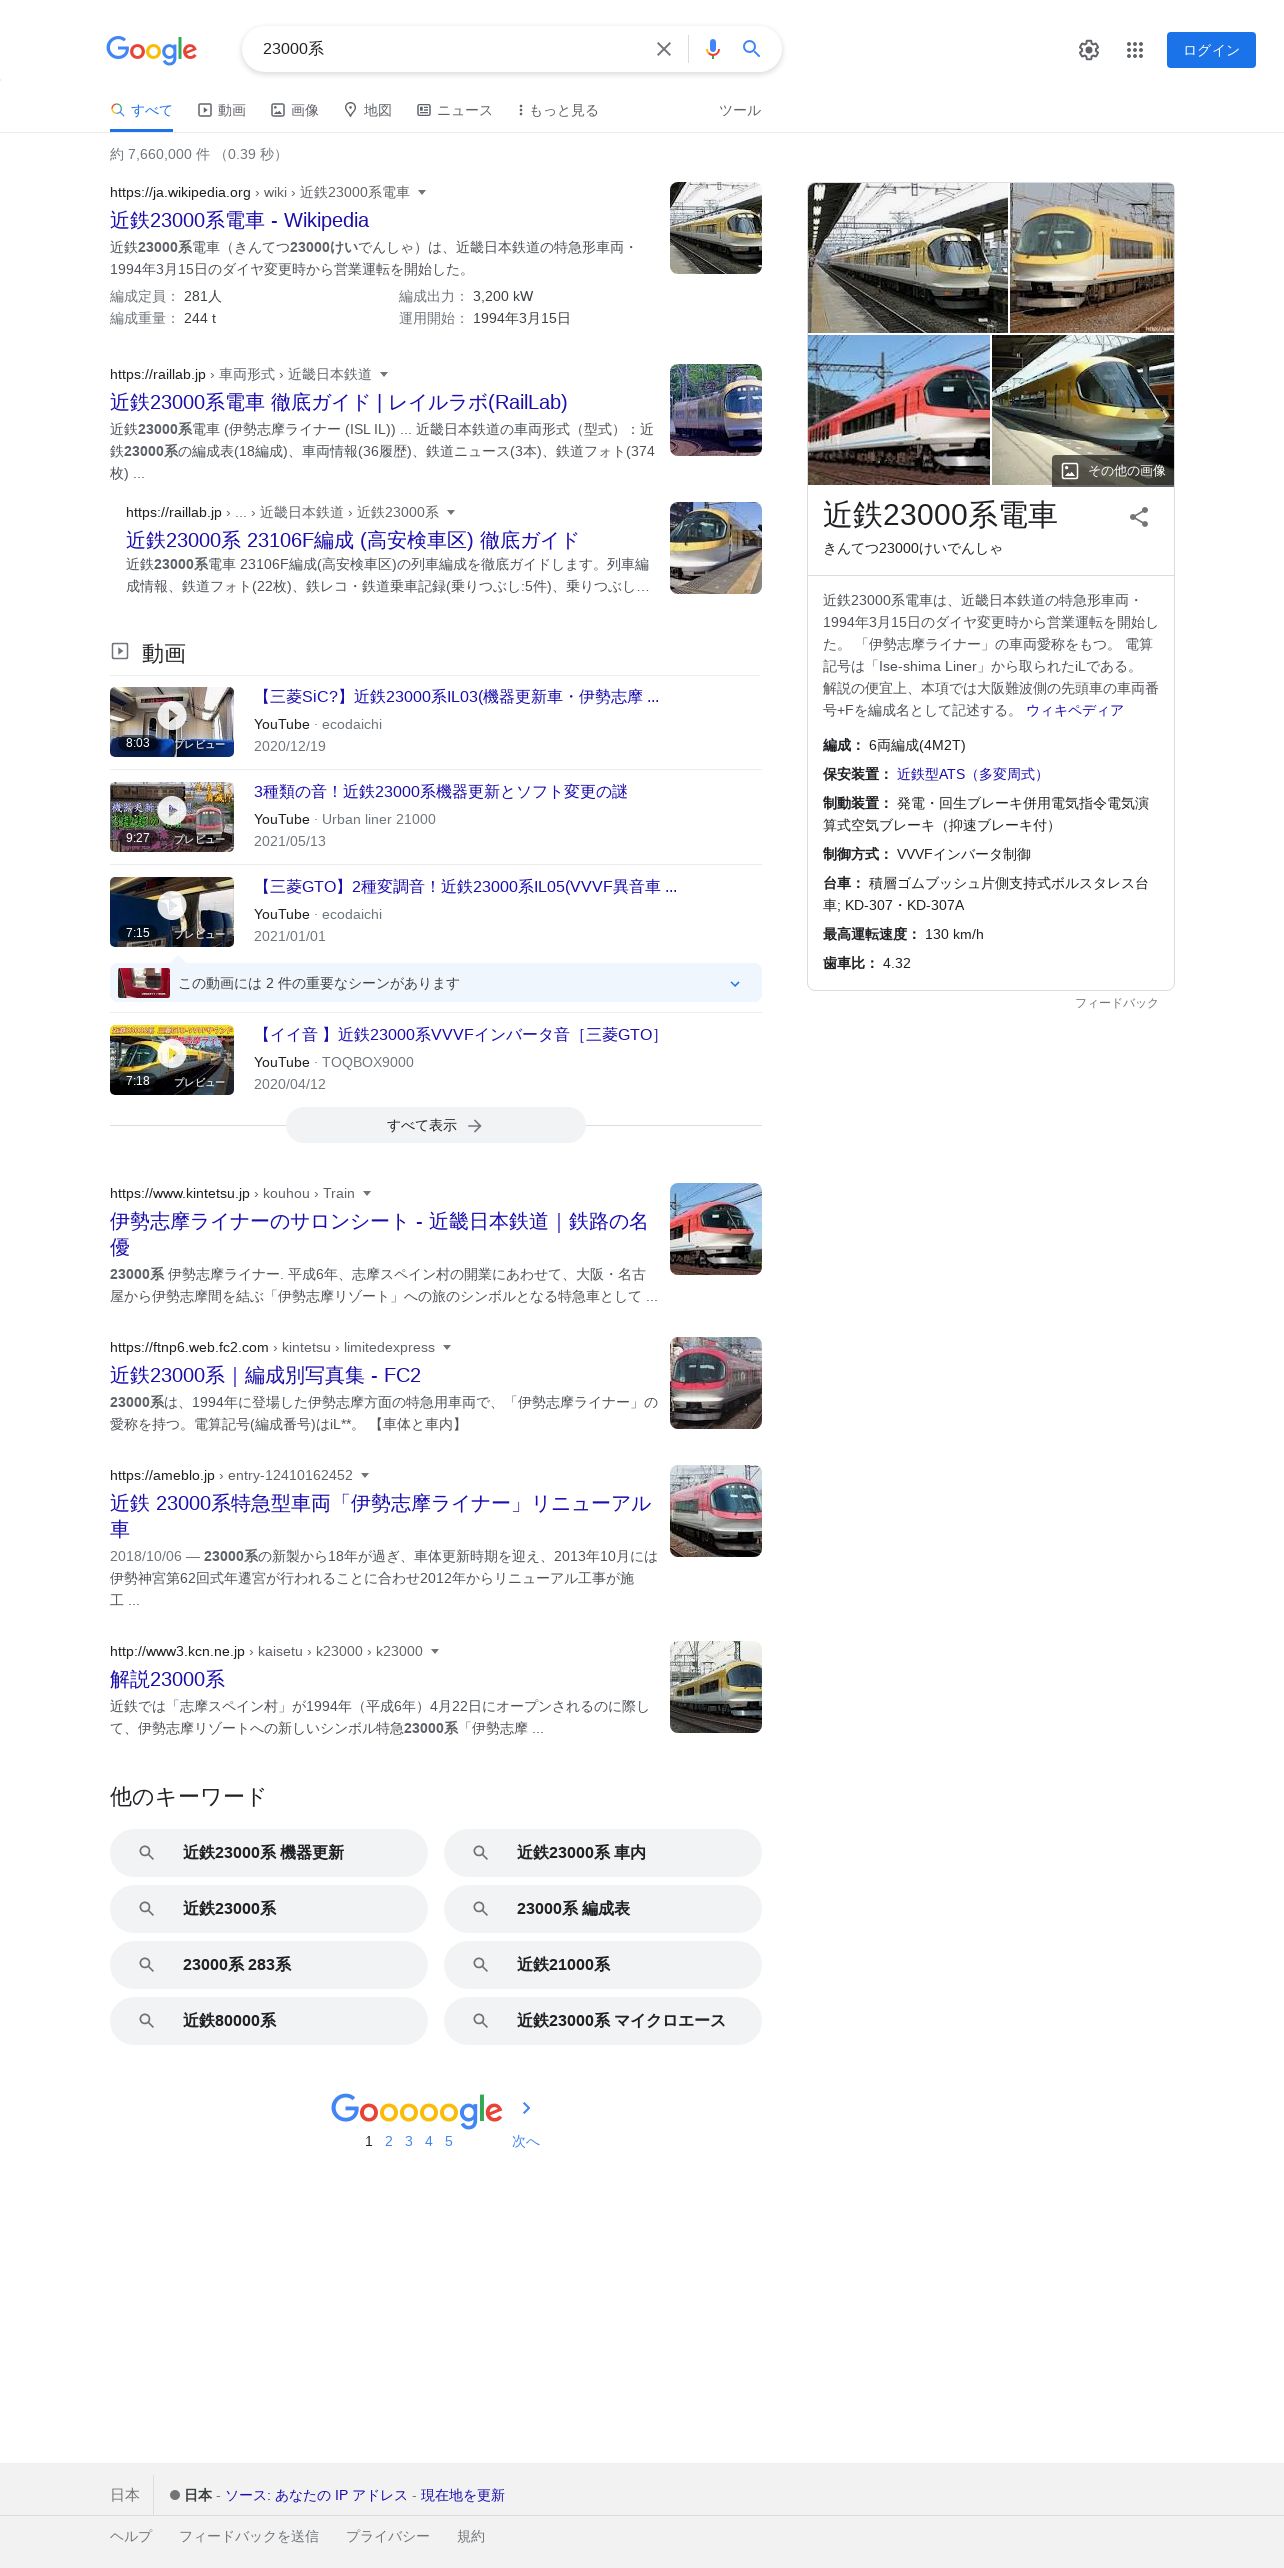
Task: Open kintetsu.jp result red train thumbnail
Action: tap(716, 1229)
